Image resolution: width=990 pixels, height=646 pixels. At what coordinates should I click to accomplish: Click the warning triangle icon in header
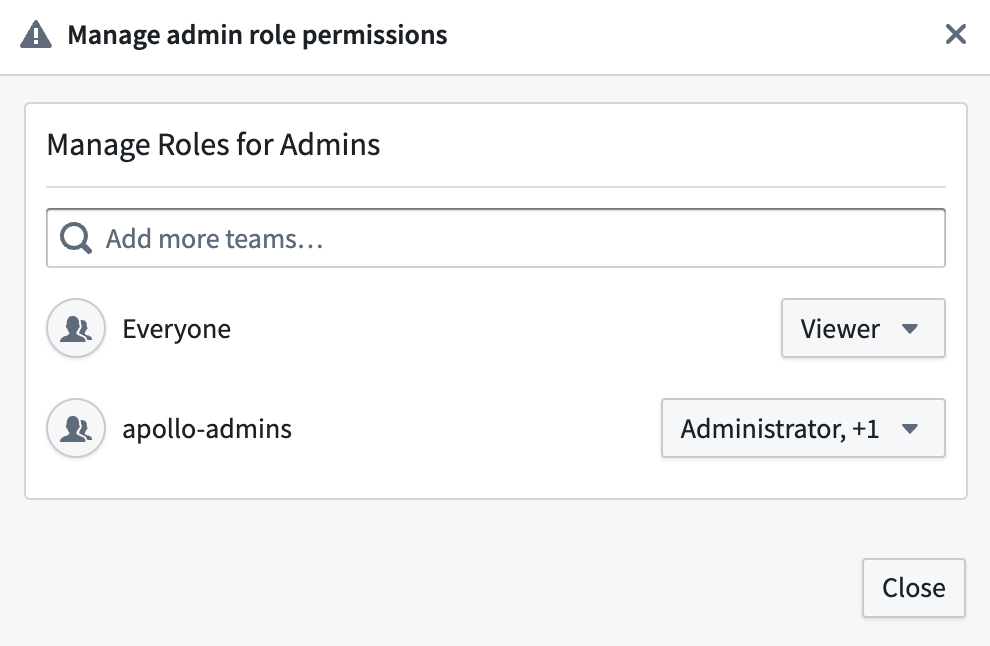point(36,34)
